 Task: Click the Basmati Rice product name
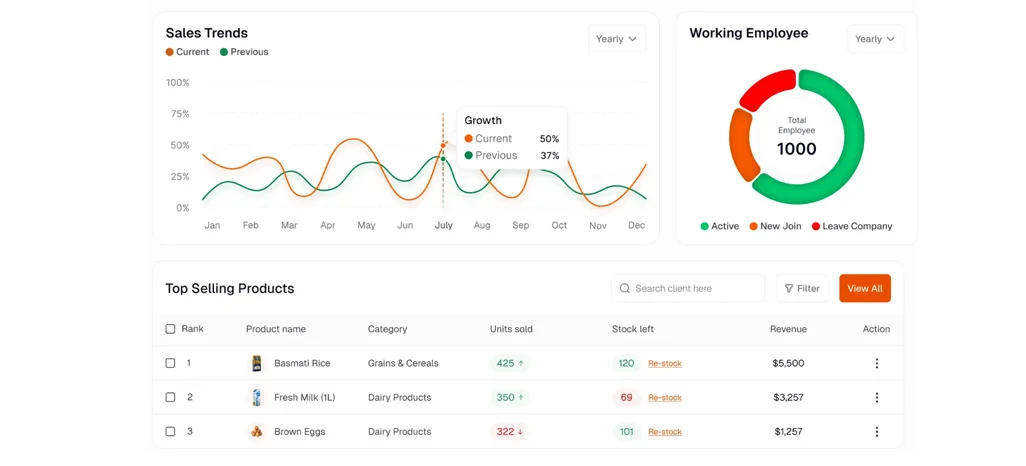click(302, 363)
